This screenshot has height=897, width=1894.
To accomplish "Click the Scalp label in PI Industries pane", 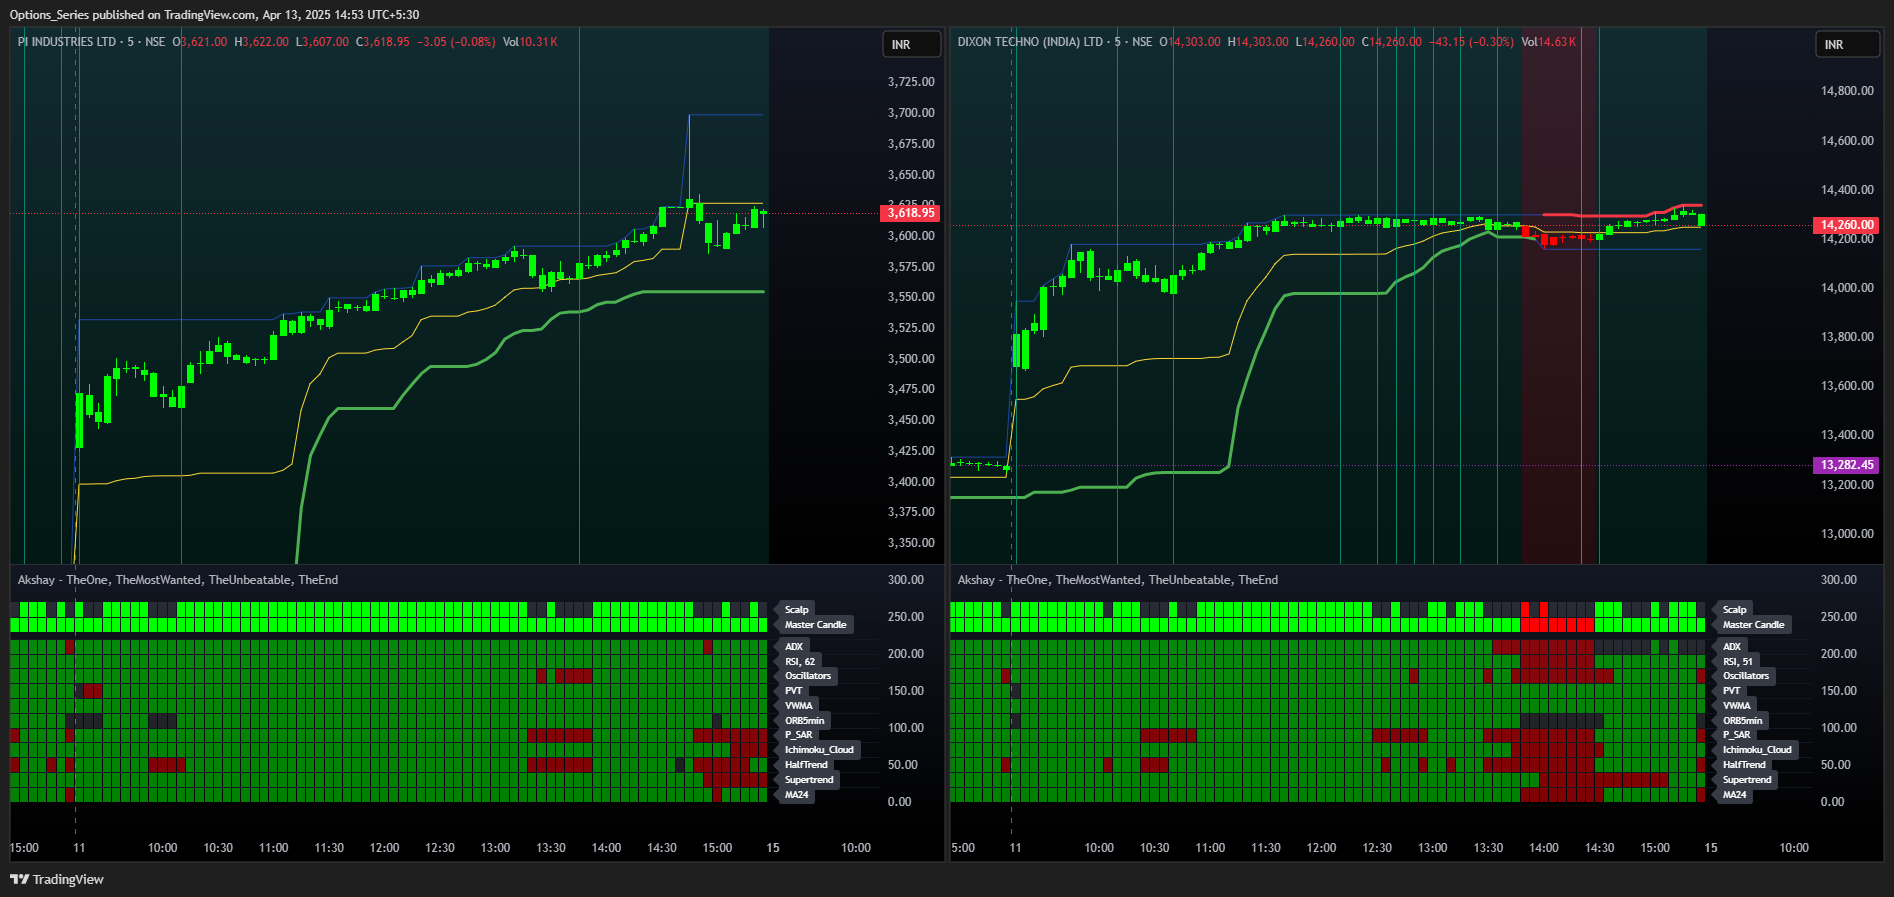I will 797,610.
